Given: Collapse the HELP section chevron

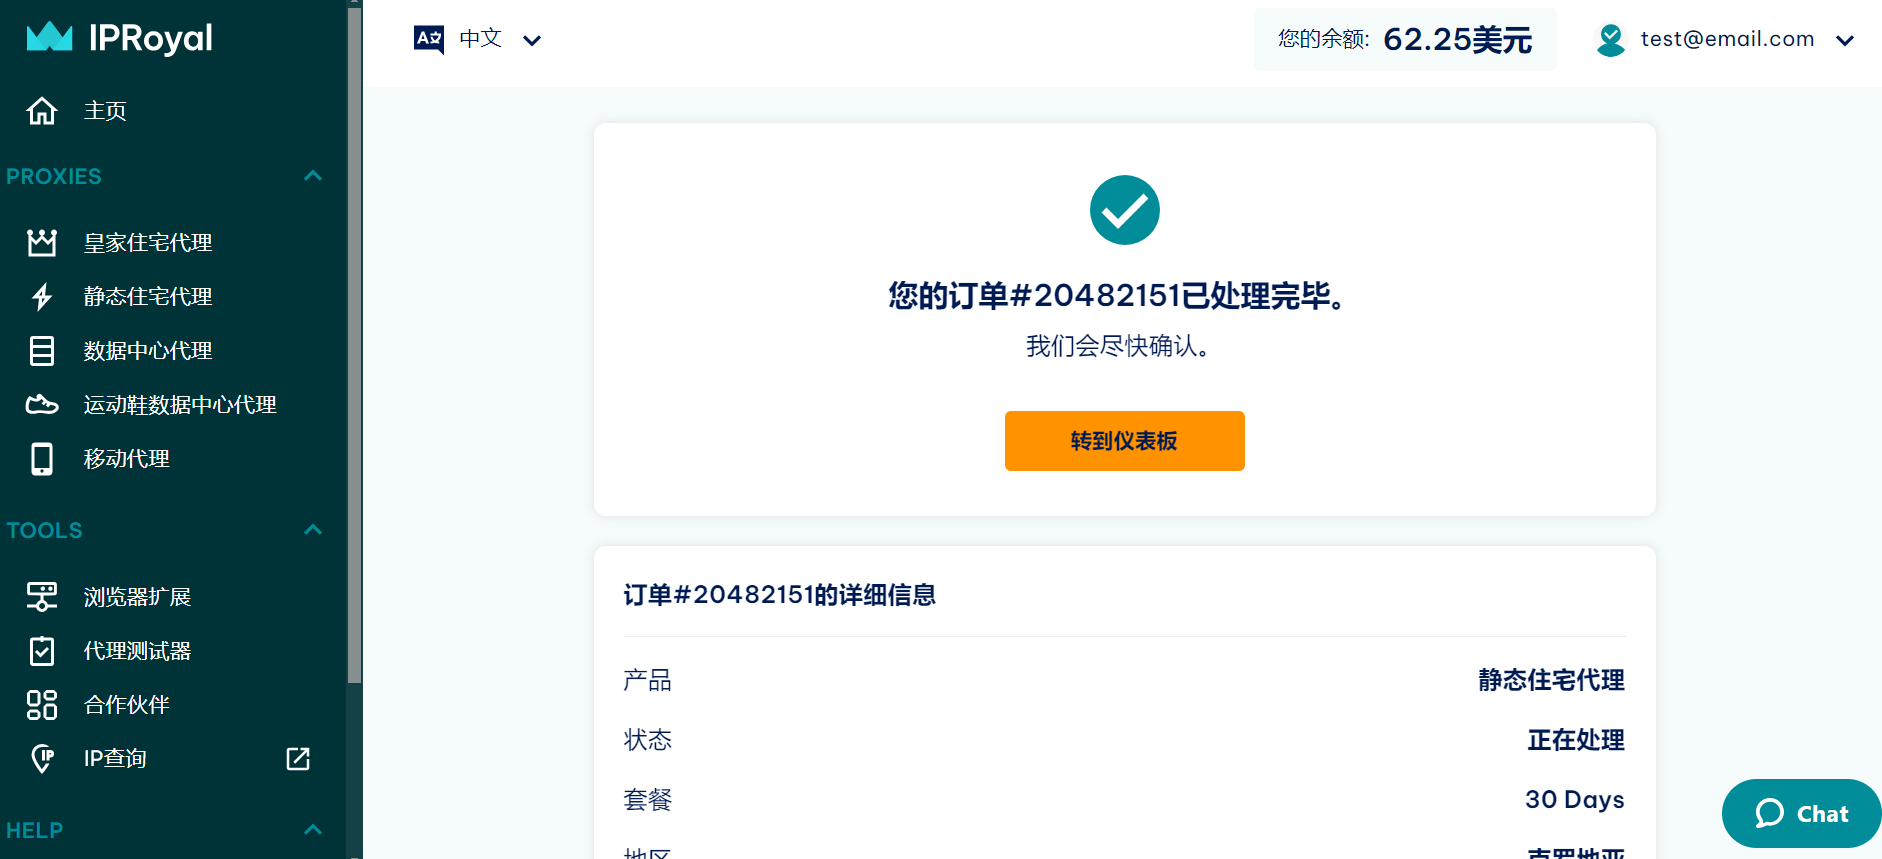Looking at the screenshot, I should [313, 830].
